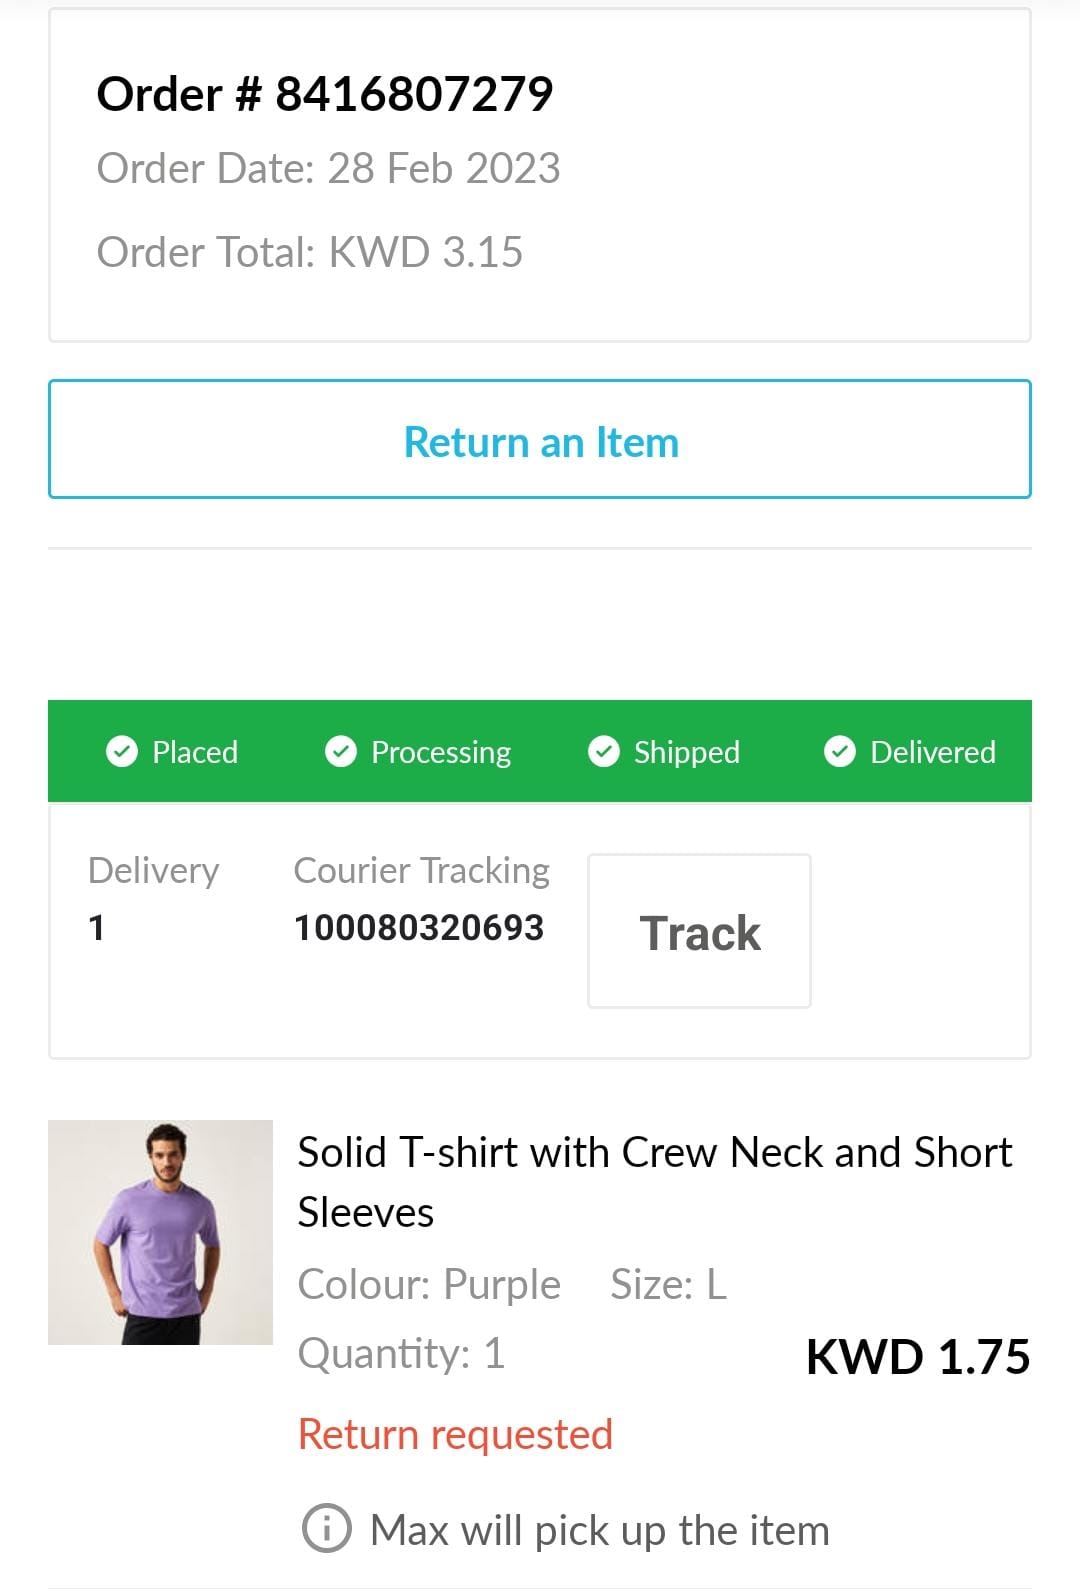Tap the Max will pick up message
Viewport: 1080px width, 1589px height.
pos(599,1530)
